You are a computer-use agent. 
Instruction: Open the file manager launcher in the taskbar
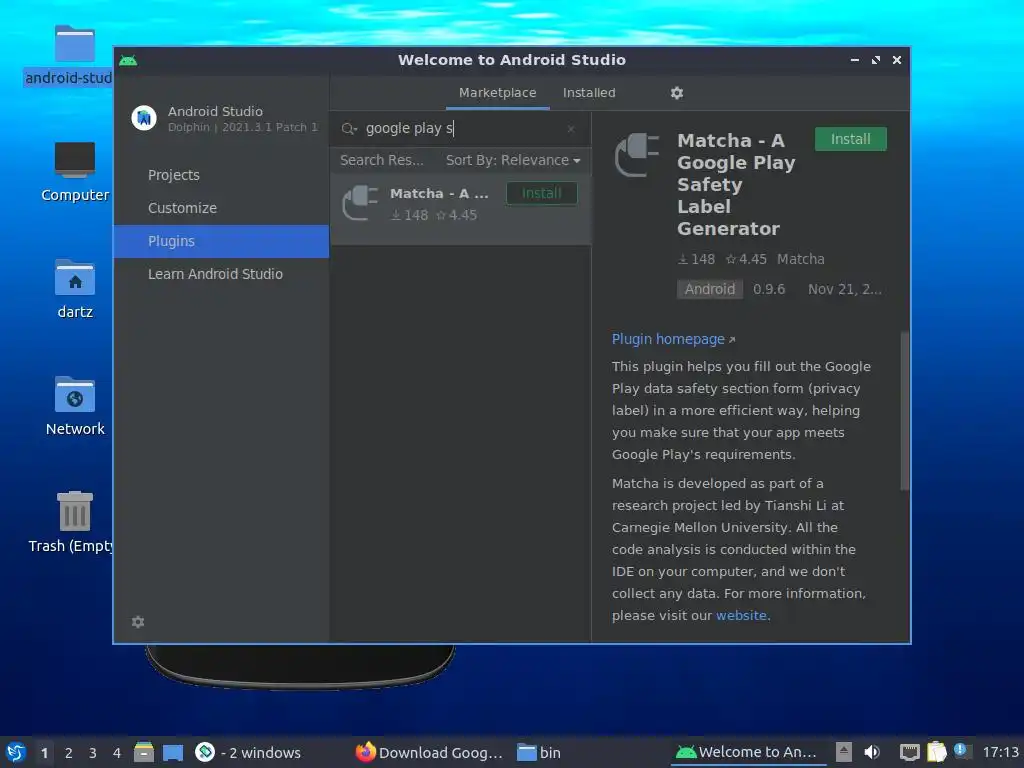click(x=144, y=752)
